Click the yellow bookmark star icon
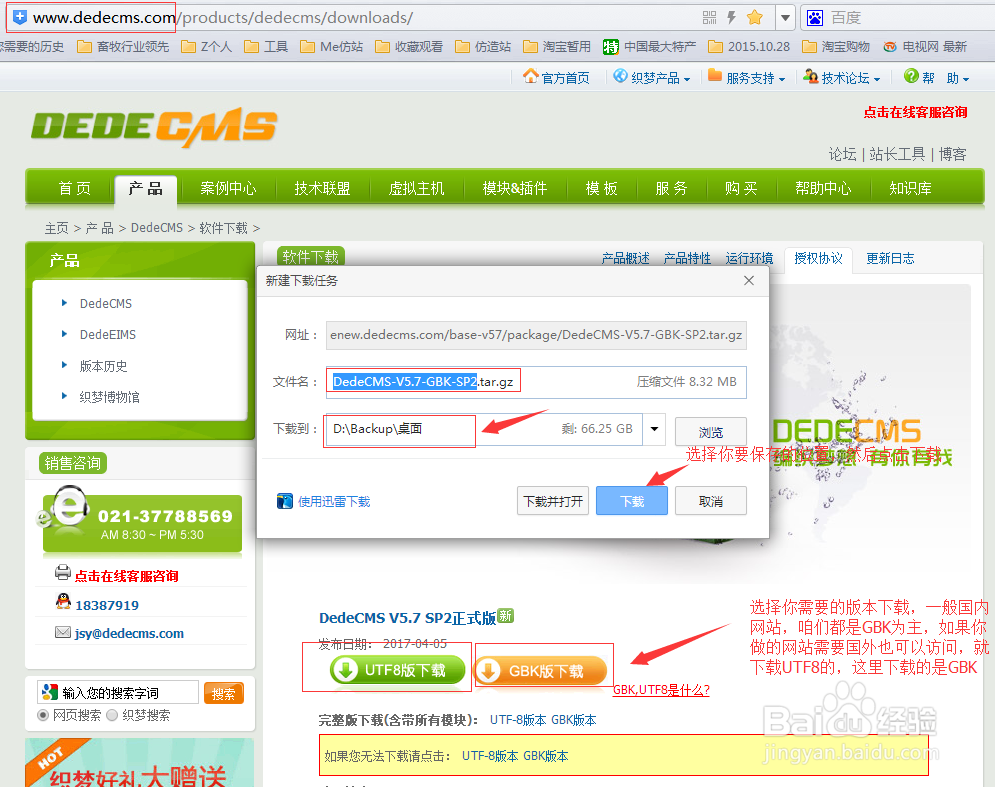Viewport: 995px width, 787px height. (754, 18)
